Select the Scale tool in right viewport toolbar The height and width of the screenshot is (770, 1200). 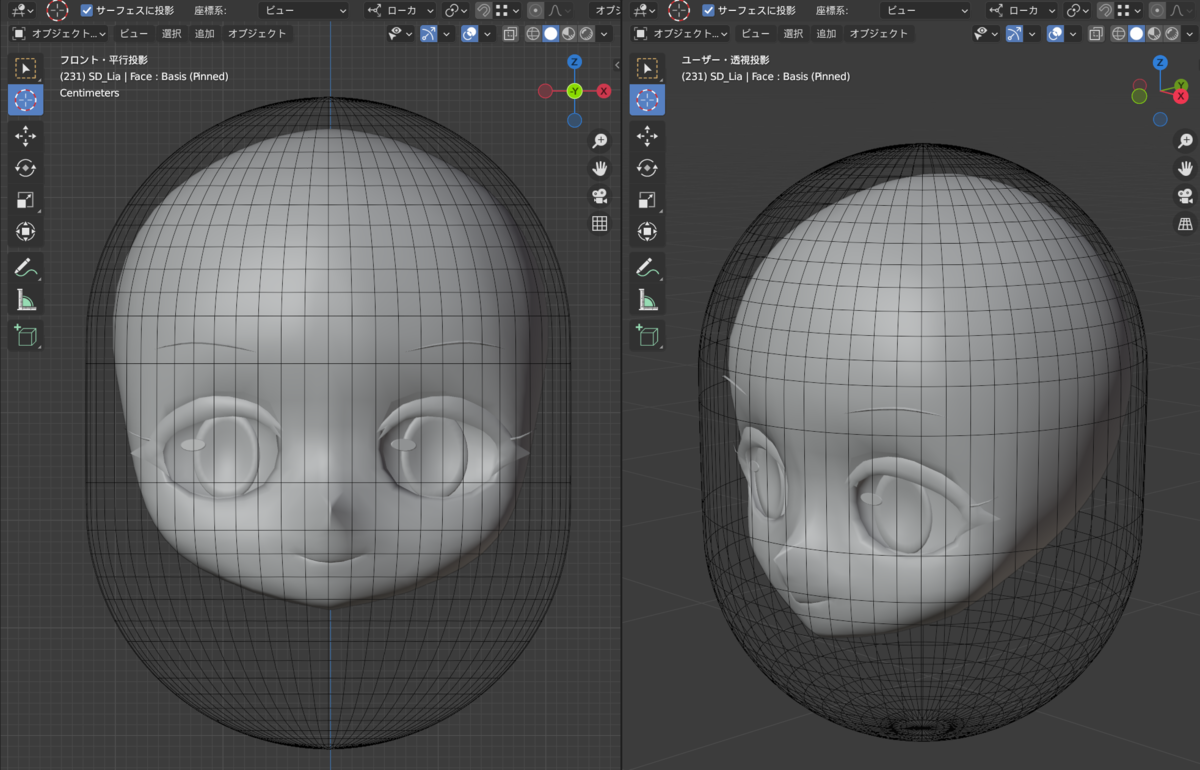coord(647,200)
